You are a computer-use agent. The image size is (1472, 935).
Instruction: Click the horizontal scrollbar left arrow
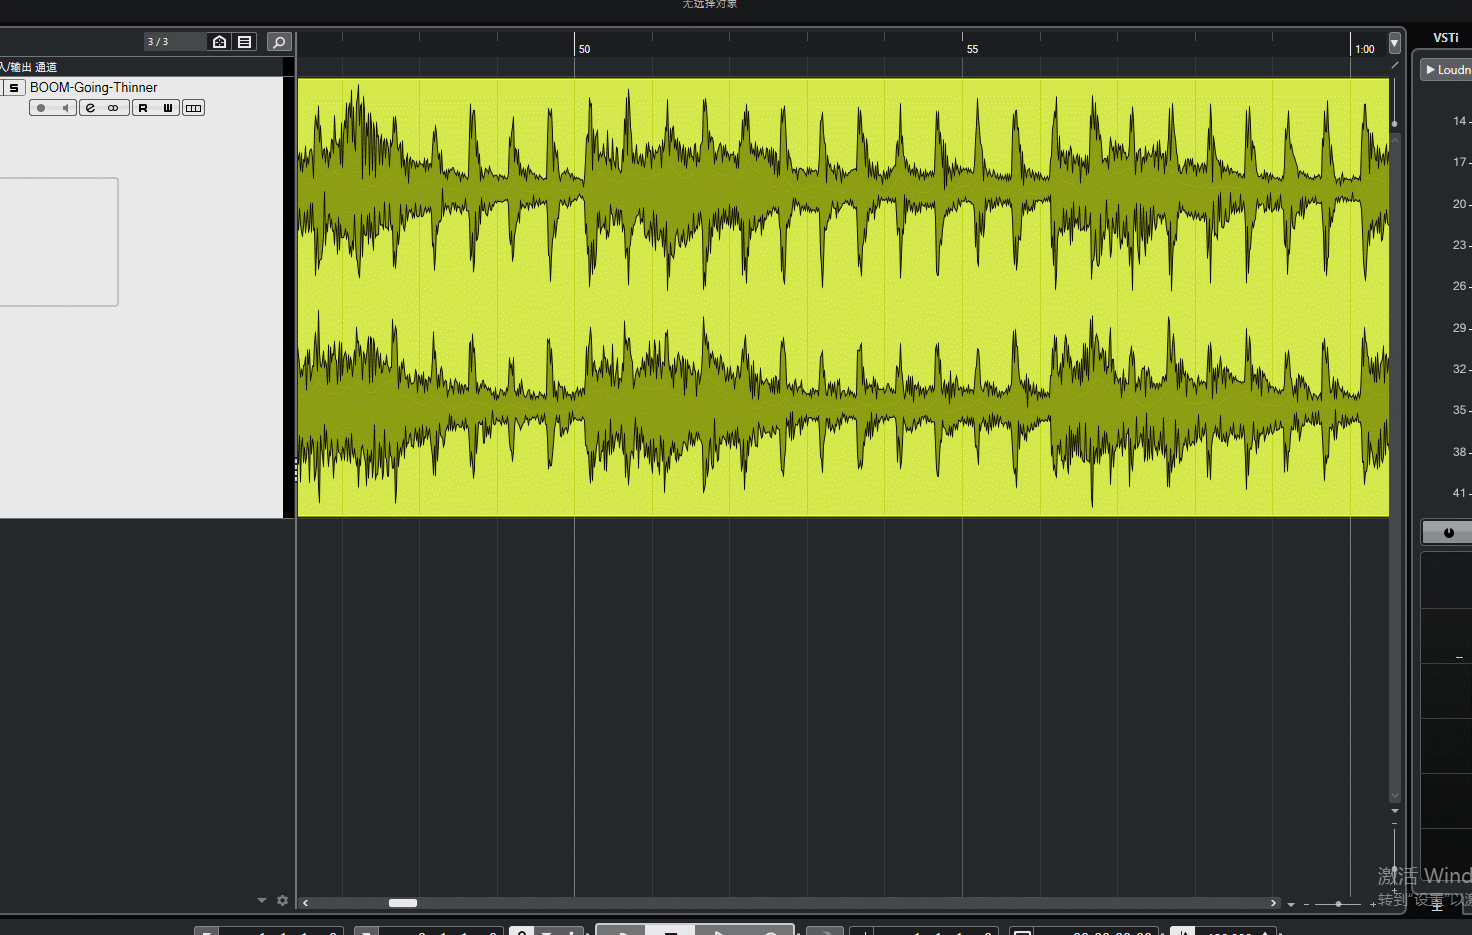click(x=305, y=903)
